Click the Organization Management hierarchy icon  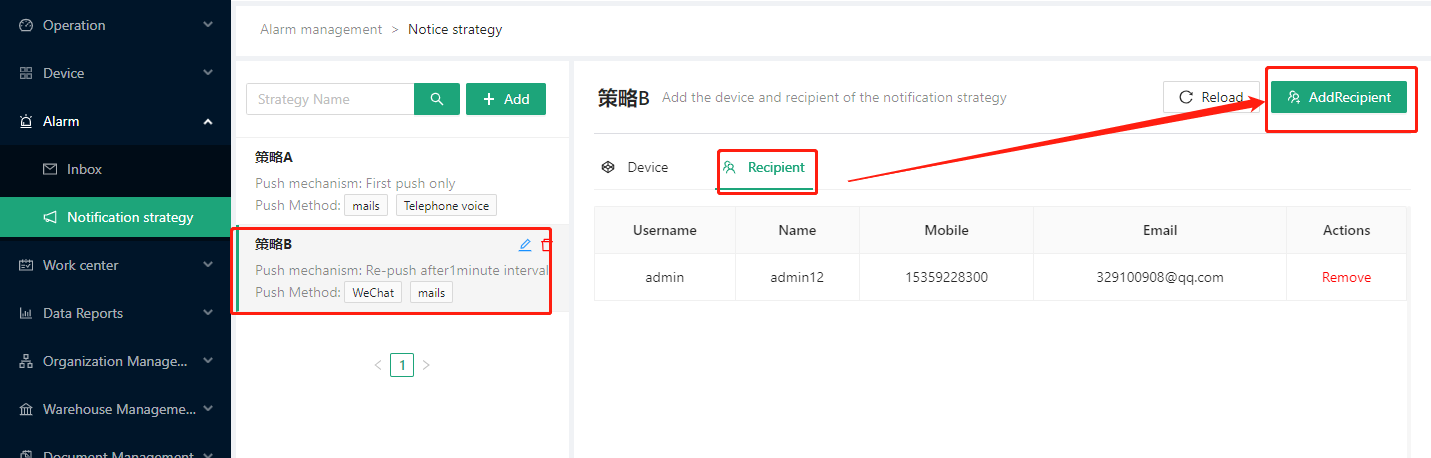[26, 361]
